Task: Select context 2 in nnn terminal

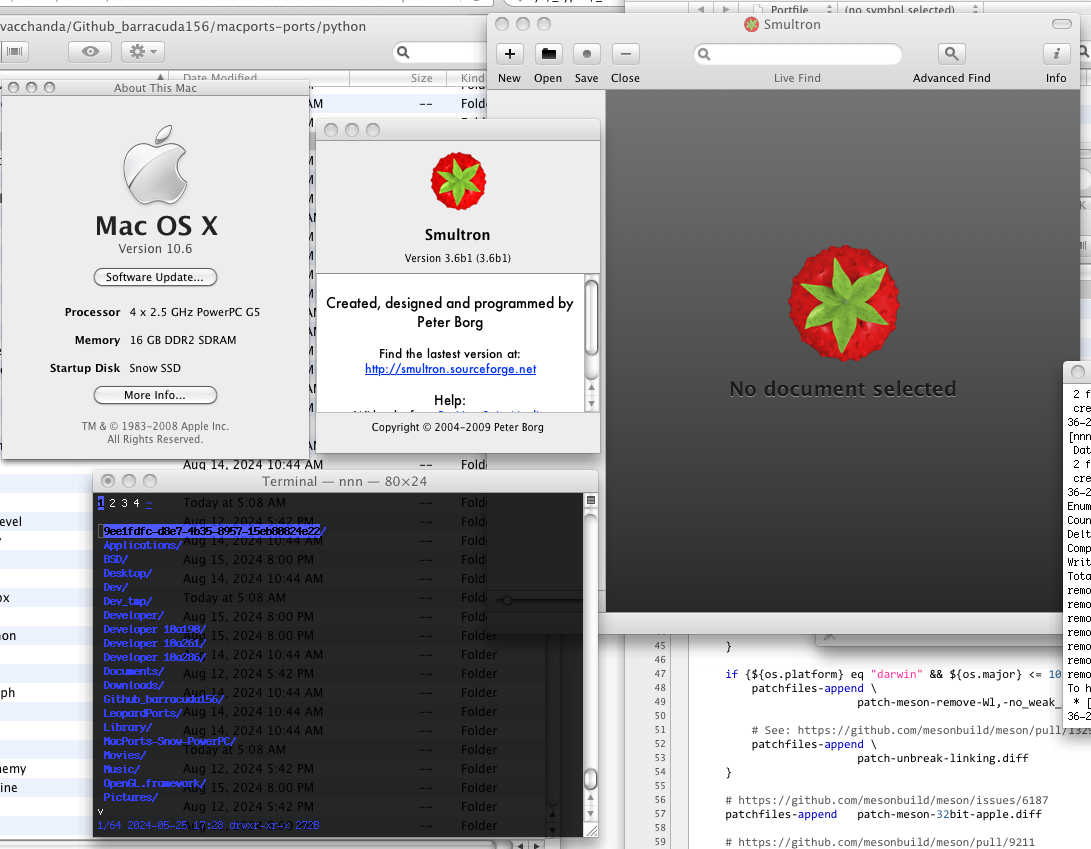Action: point(113,502)
